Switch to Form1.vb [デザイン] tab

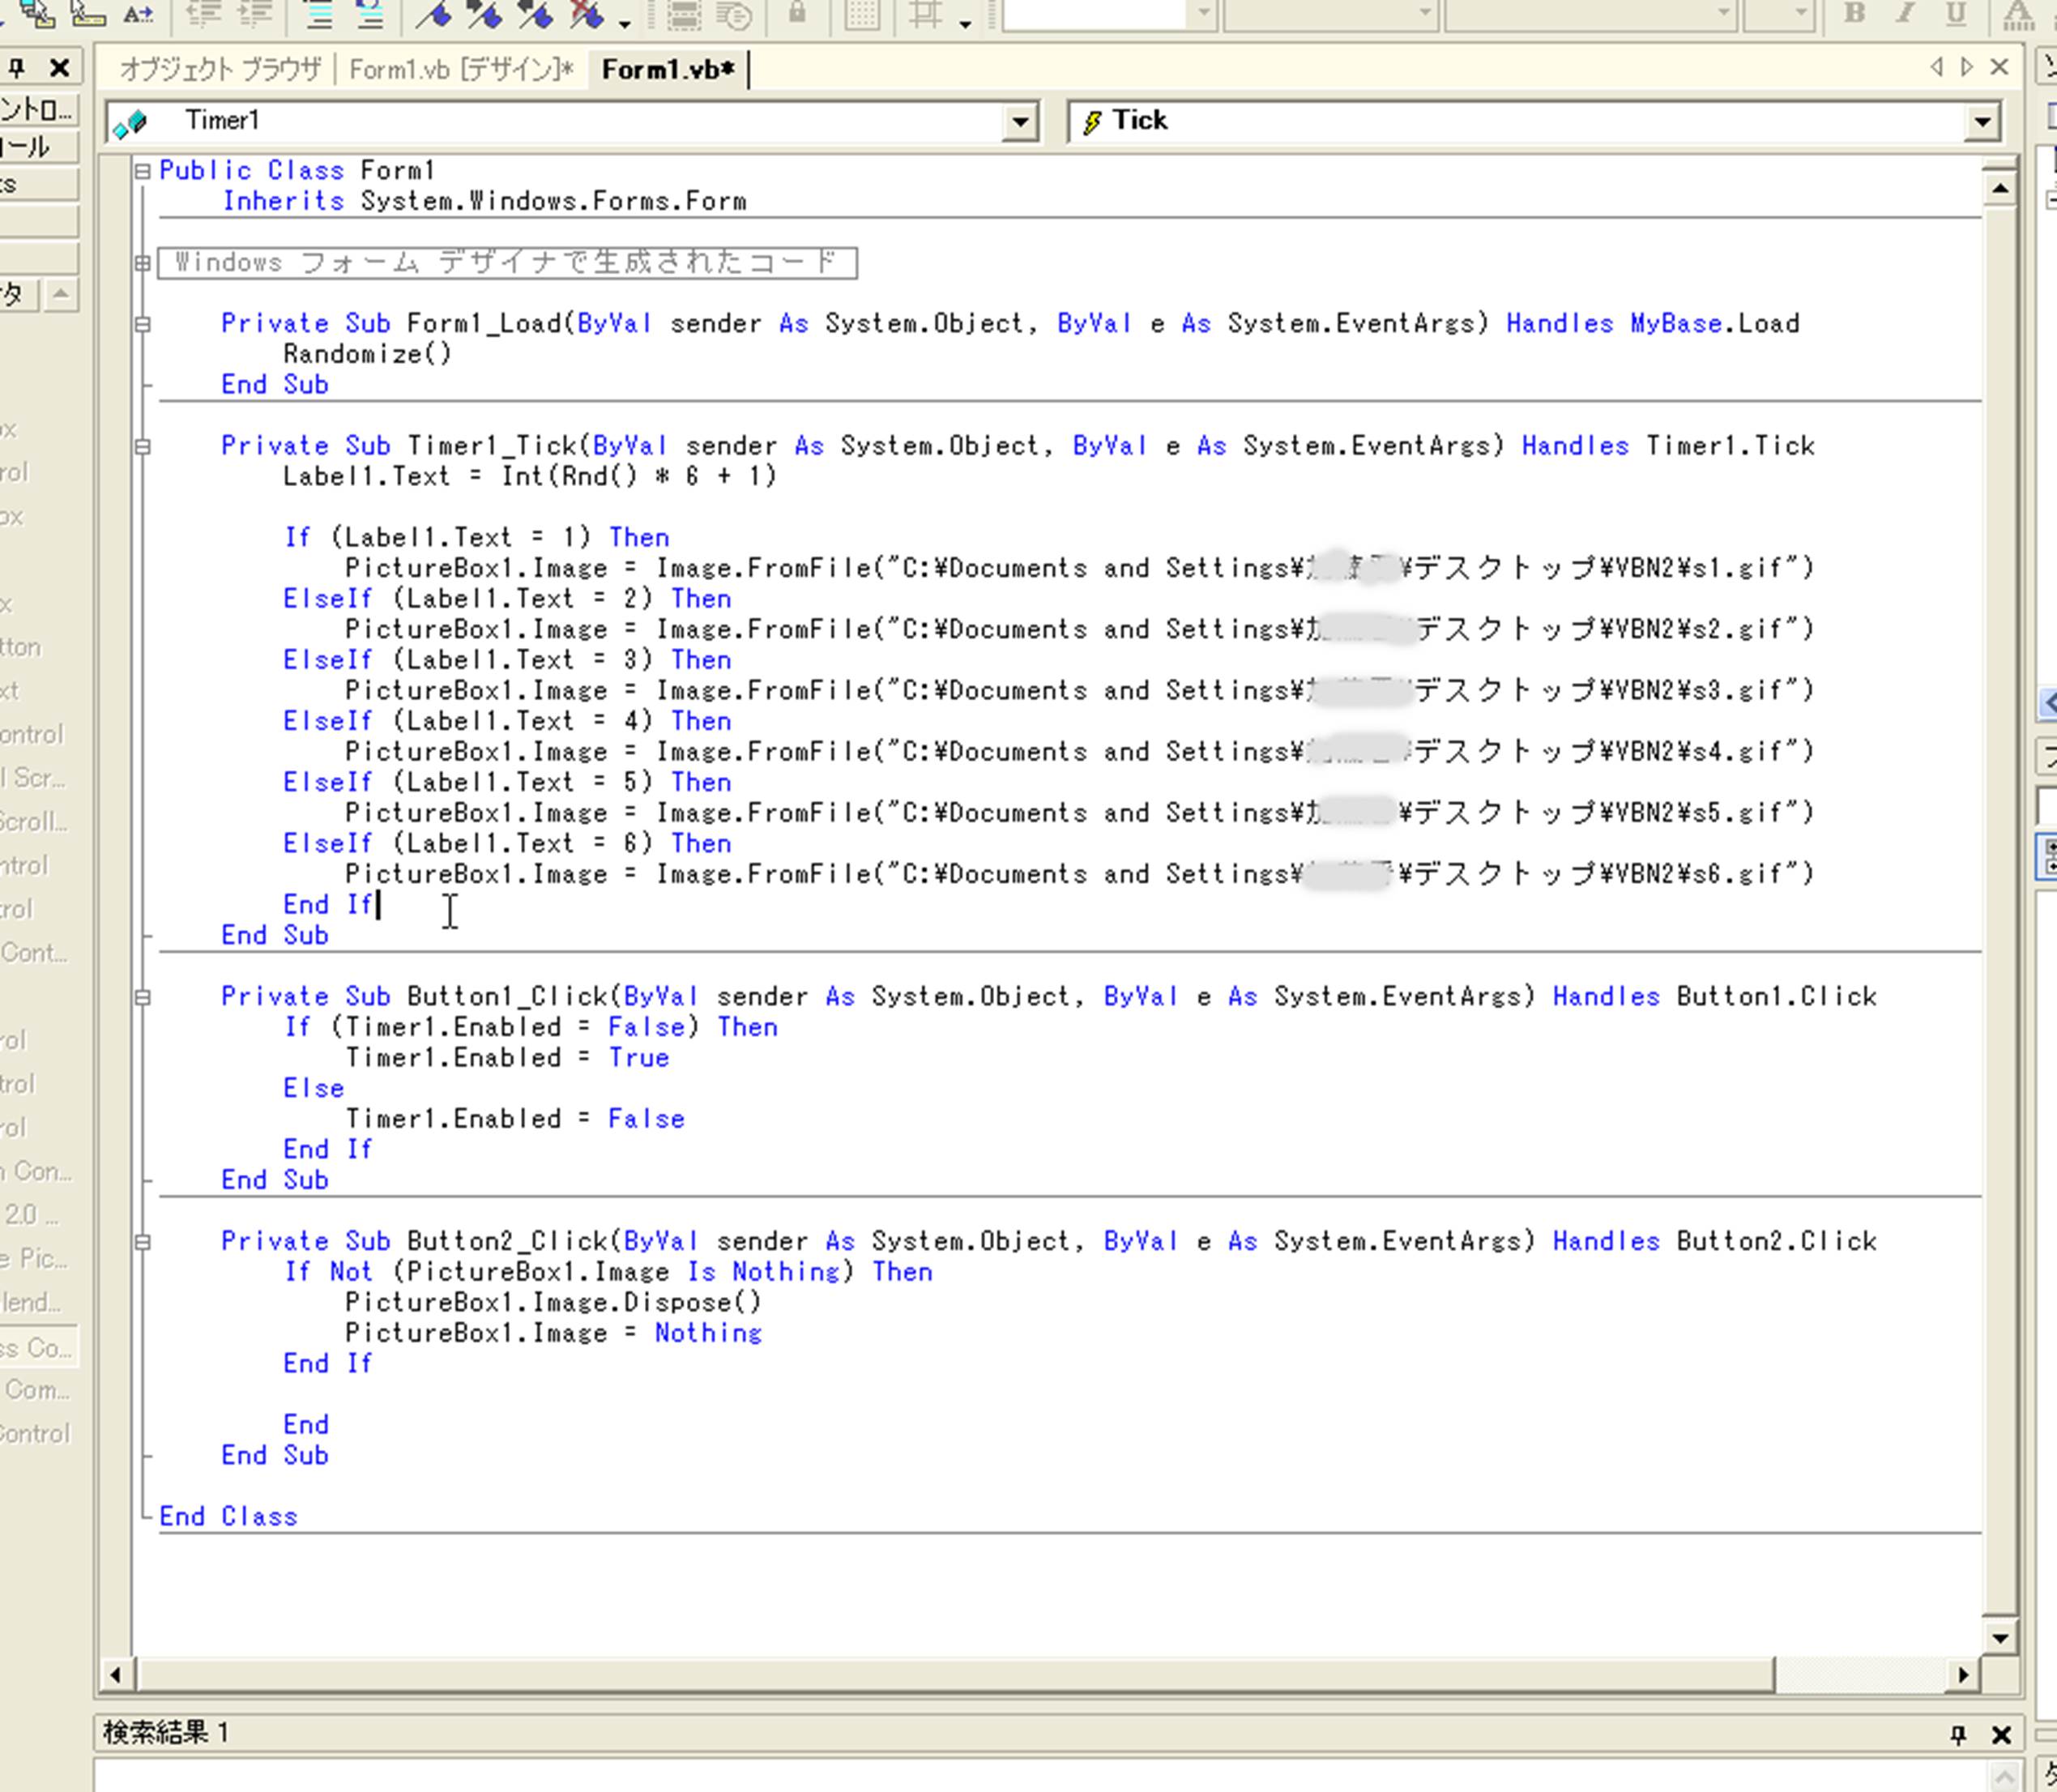click(x=461, y=69)
